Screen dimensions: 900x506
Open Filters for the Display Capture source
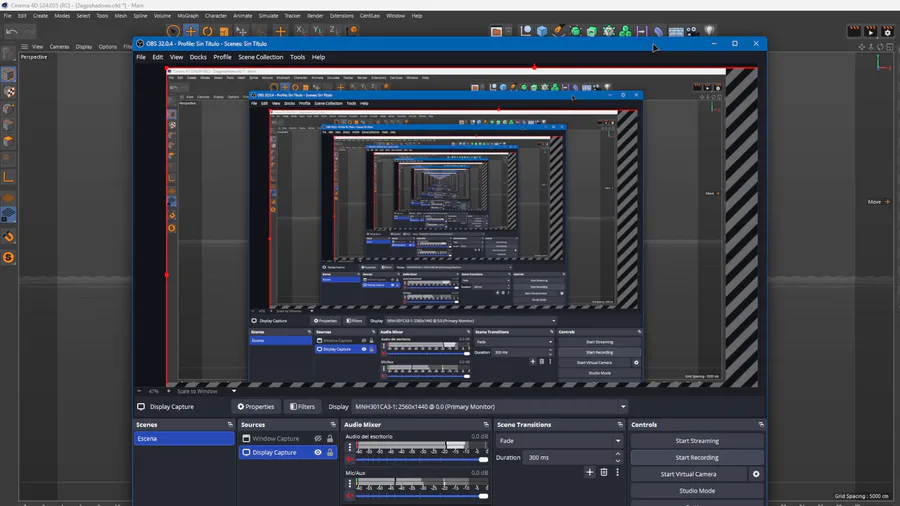tap(302, 407)
